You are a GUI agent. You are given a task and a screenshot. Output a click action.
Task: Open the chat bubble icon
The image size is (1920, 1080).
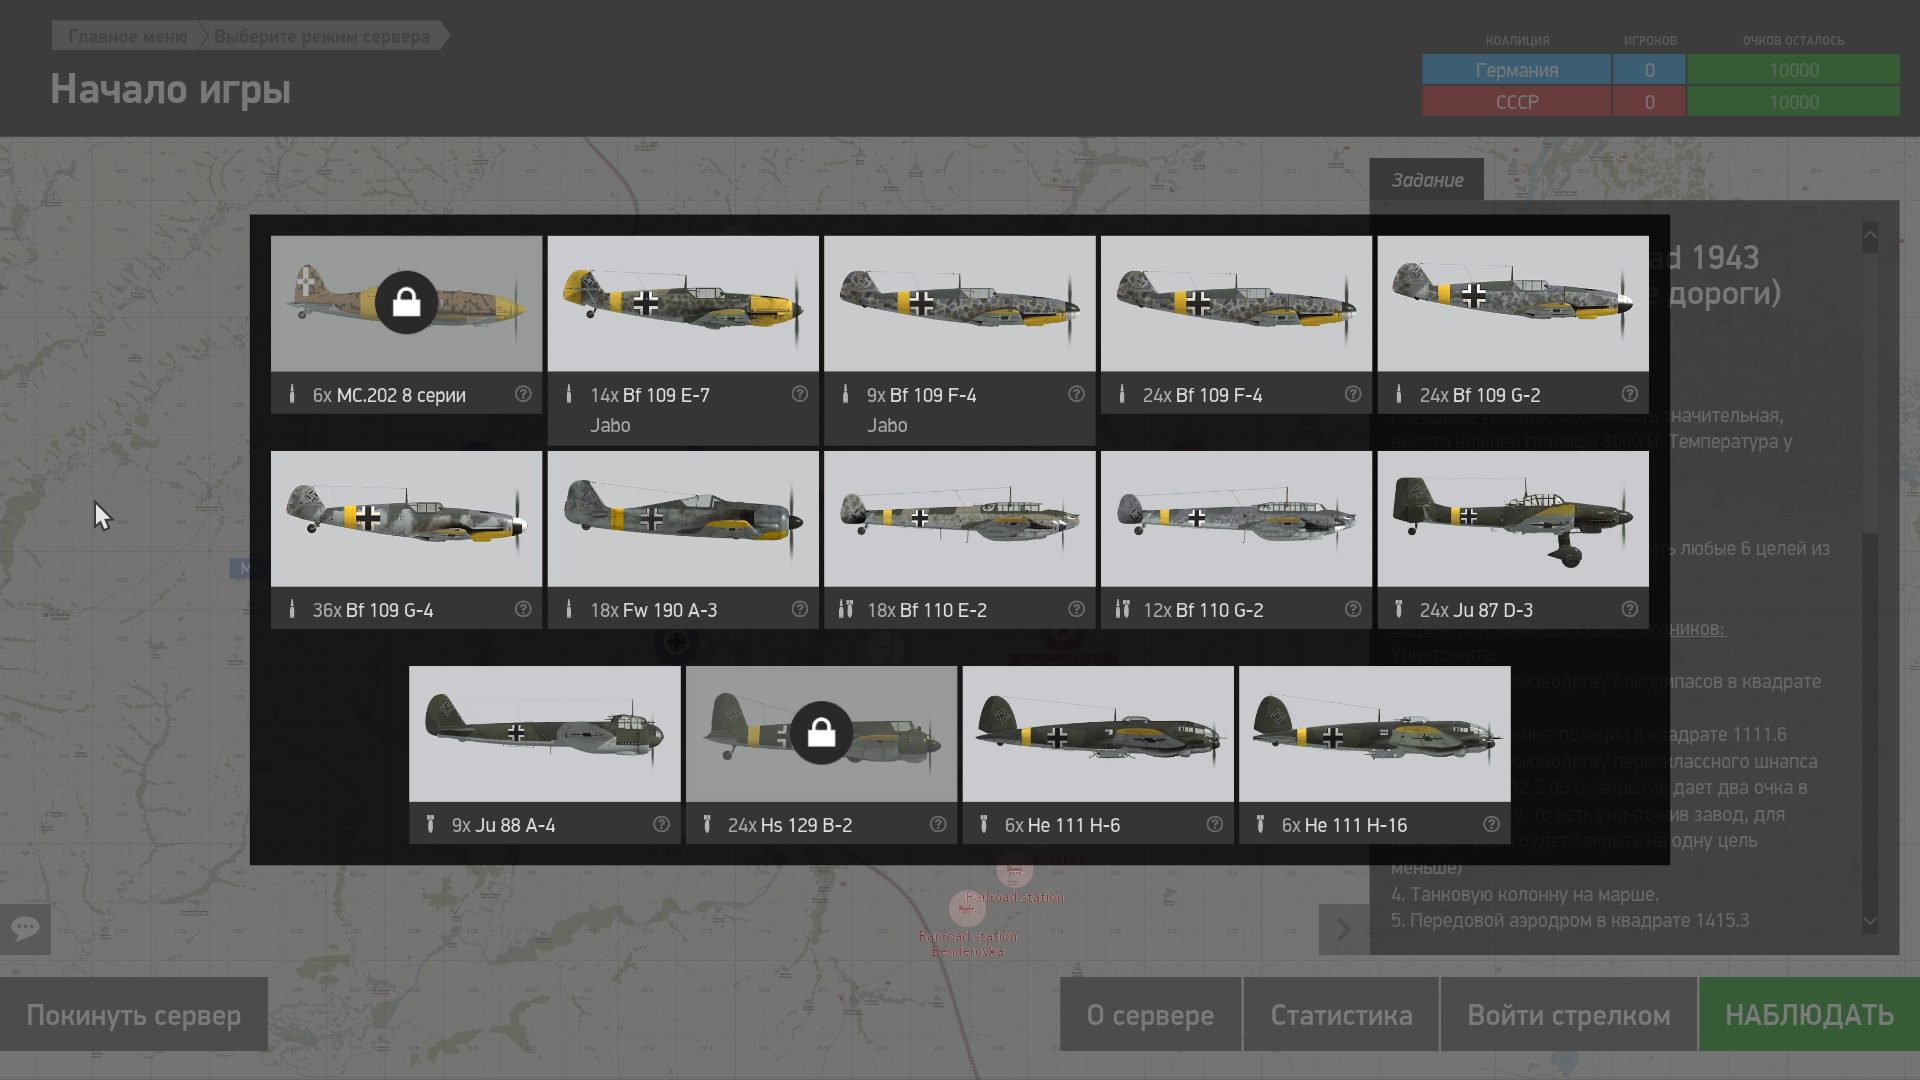[25, 929]
